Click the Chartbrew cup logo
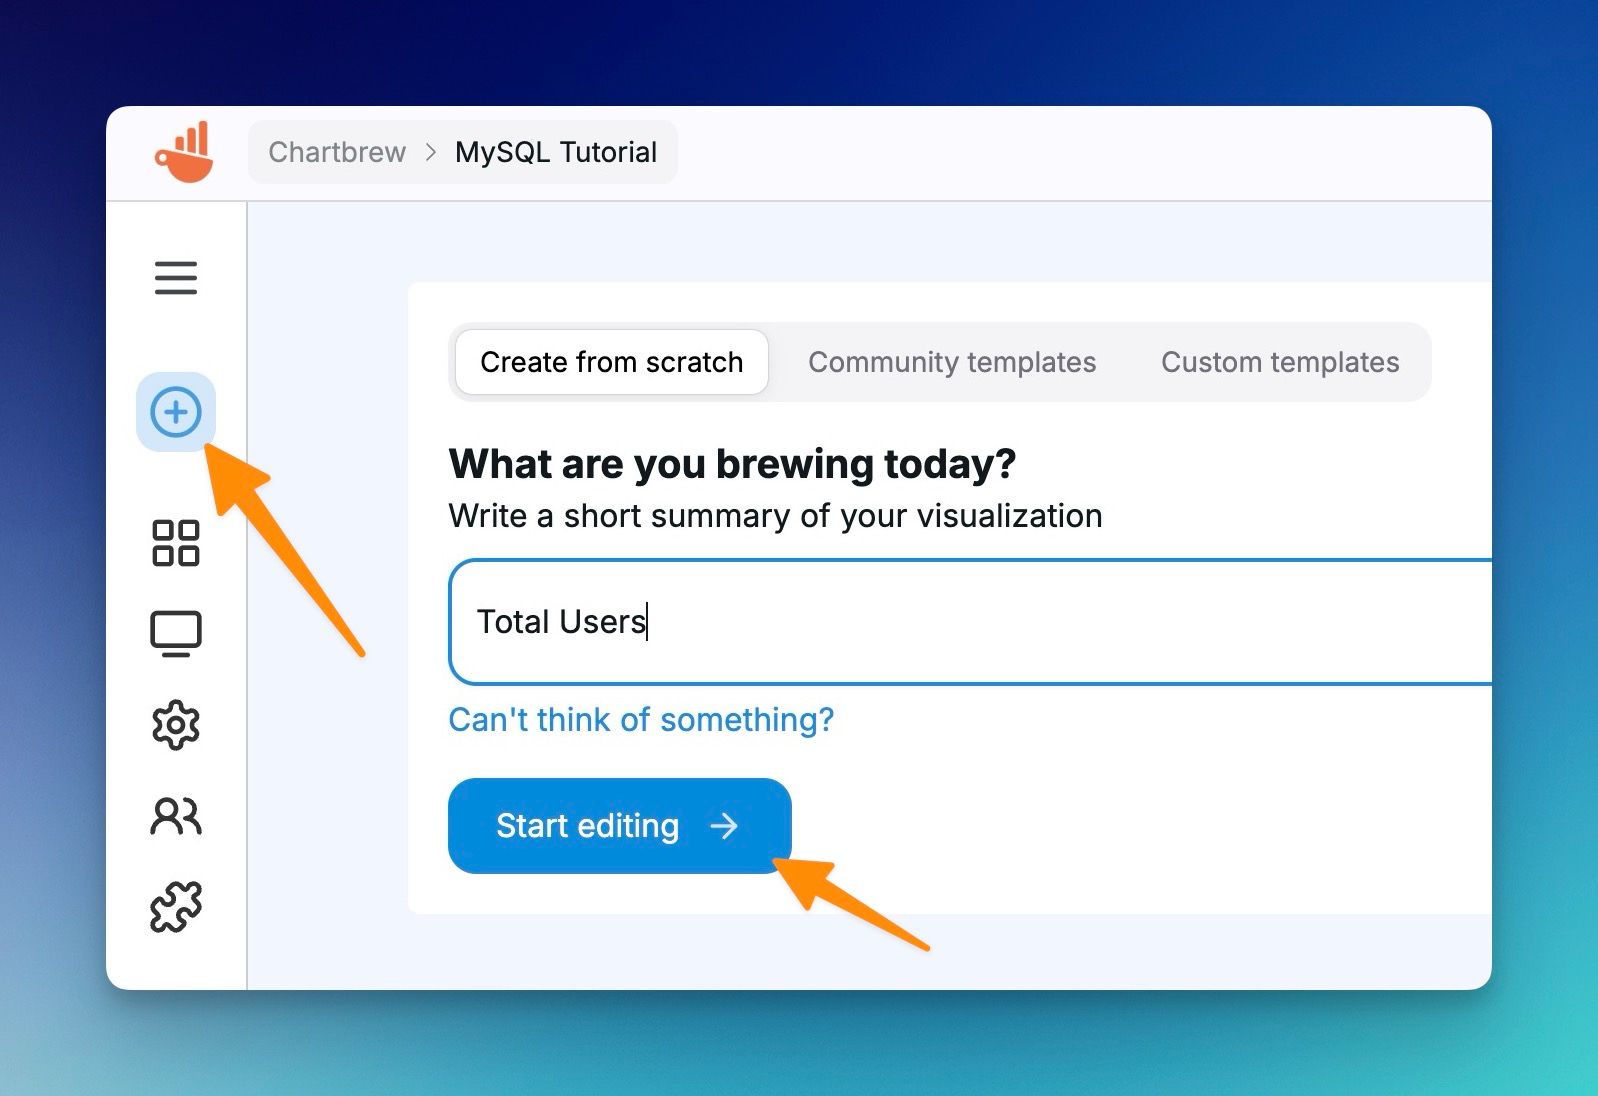The image size is (1598, 1096). tap(184, 153)
